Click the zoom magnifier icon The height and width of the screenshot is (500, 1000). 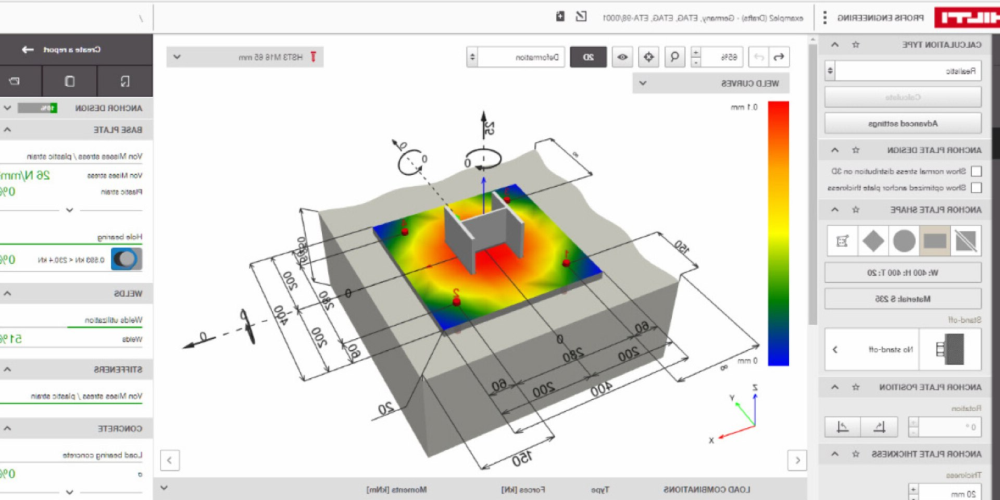click(x=676, y=58)
